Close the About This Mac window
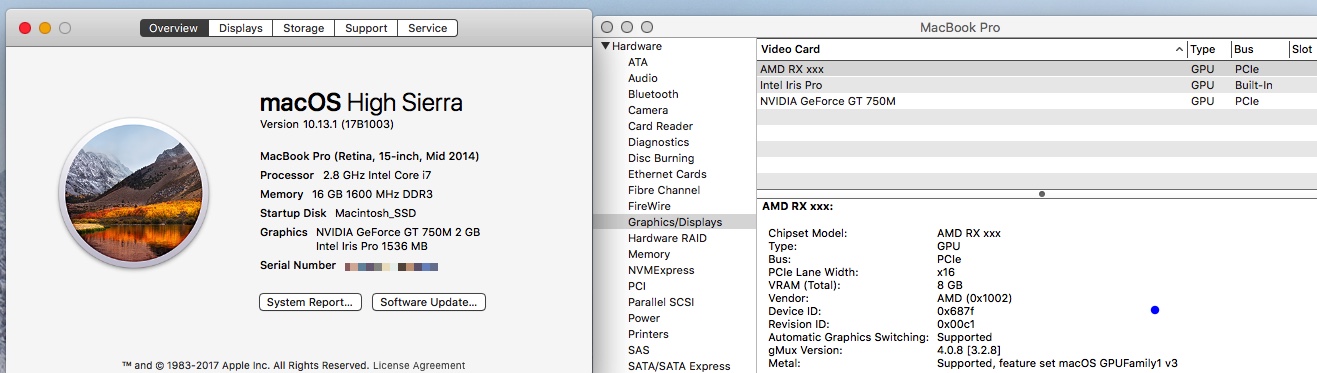This screenshot has width=1317, height=373. click(x=25, y=28)
